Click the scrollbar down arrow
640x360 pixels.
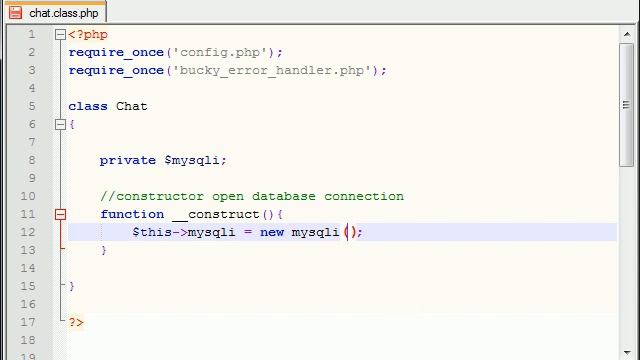click(x=627, y=352)
